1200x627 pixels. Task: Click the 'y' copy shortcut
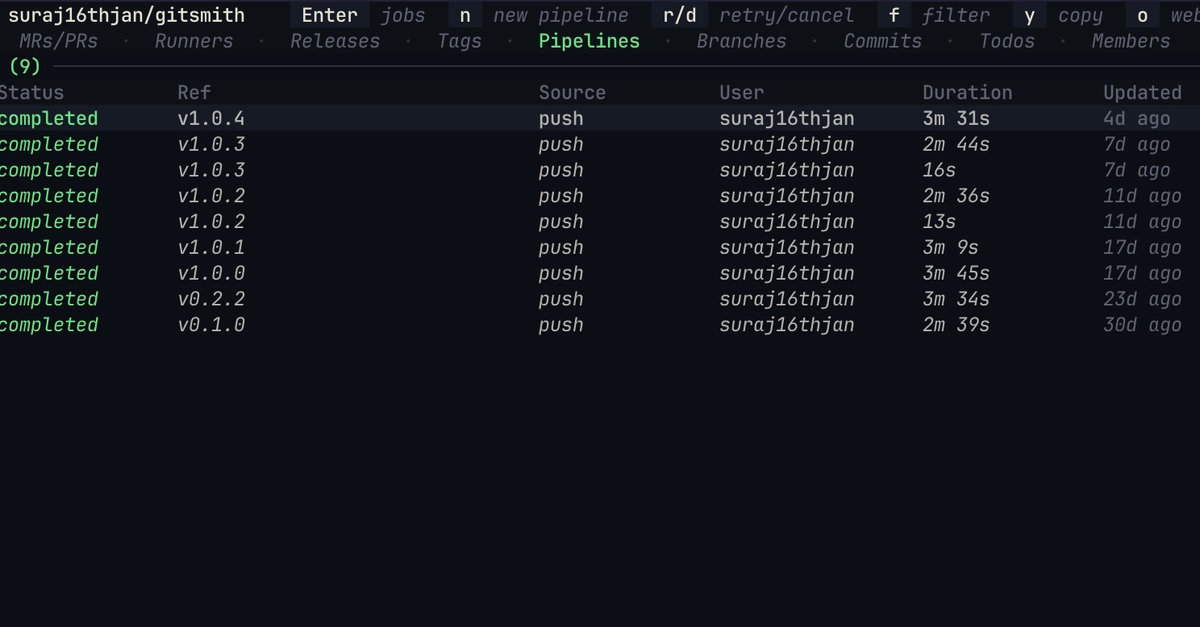[x=1058, y=15]
